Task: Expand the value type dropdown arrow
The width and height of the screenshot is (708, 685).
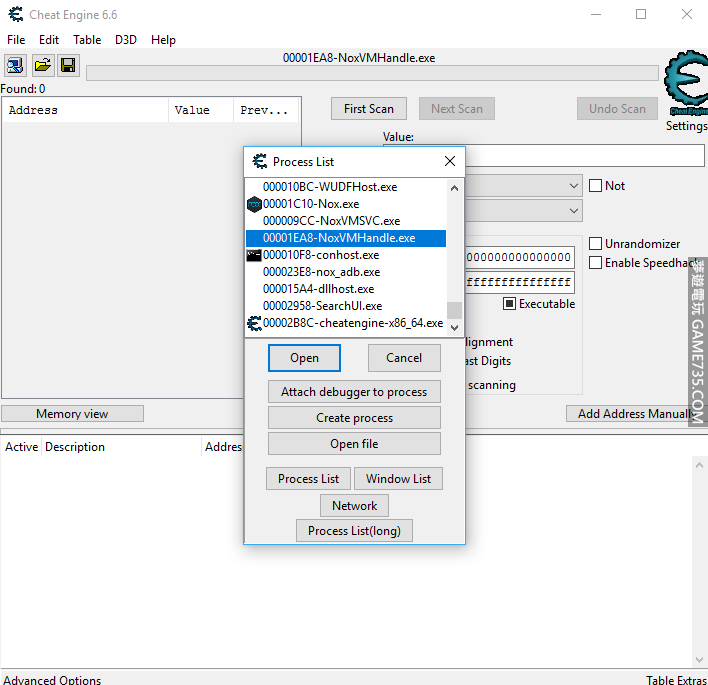Action: (573, 211)
